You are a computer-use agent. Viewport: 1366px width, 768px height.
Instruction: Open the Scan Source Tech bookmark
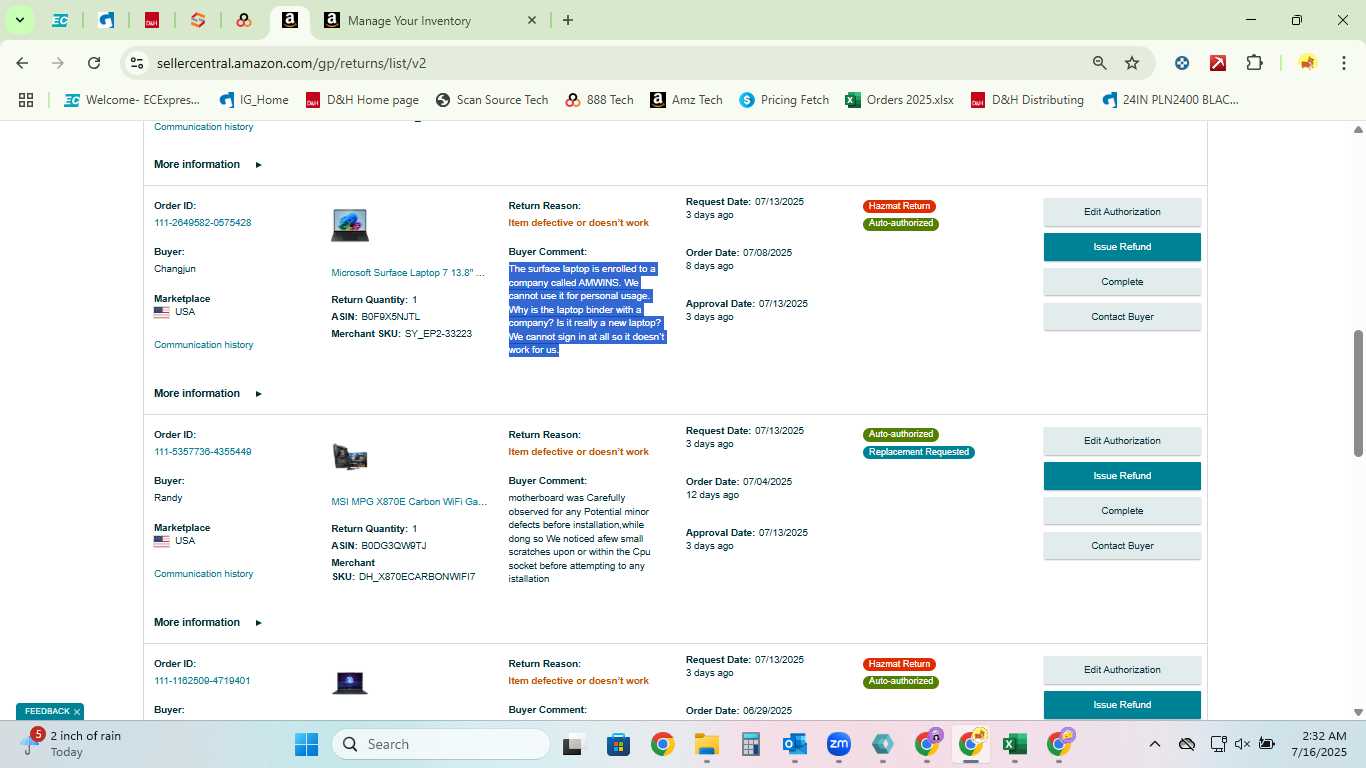[492, 100]
